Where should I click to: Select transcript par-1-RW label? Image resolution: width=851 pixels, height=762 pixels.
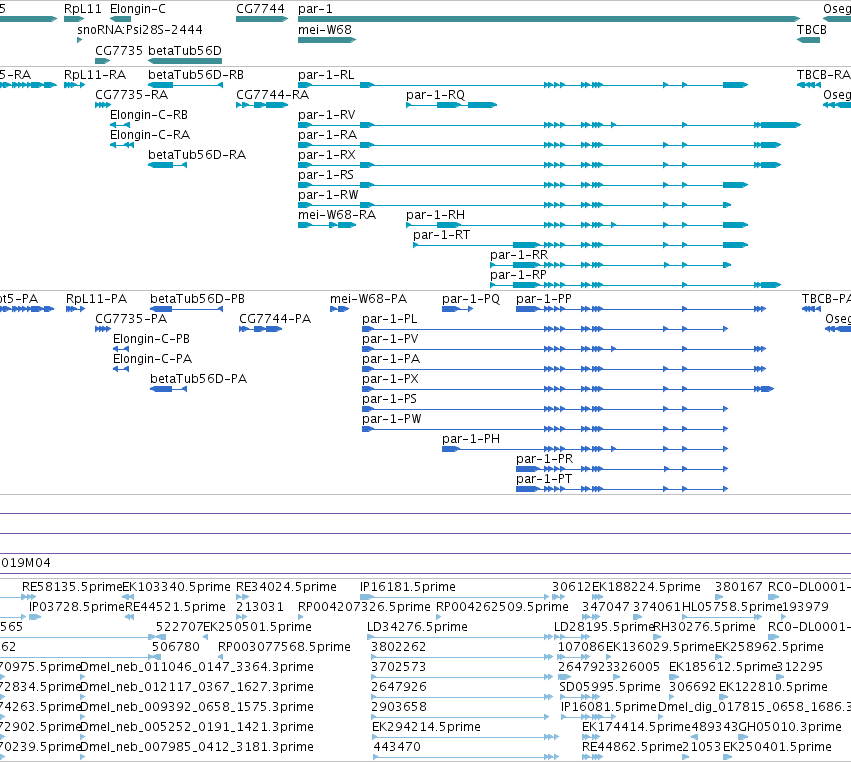[x=328, y=194]
